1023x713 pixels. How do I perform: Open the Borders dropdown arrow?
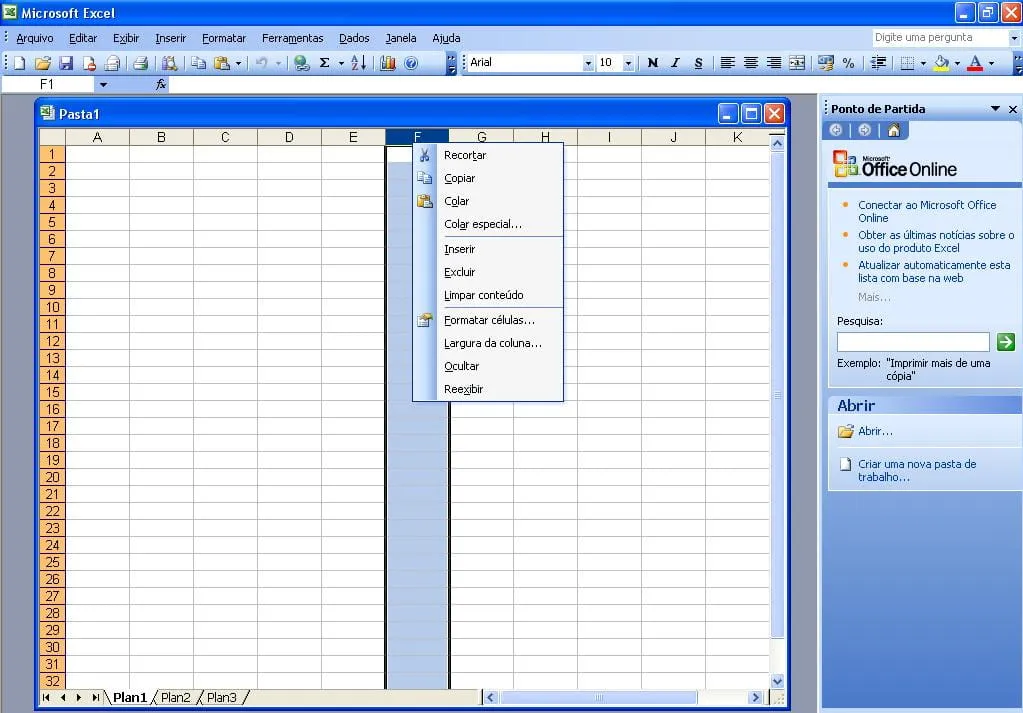[923, 63]
